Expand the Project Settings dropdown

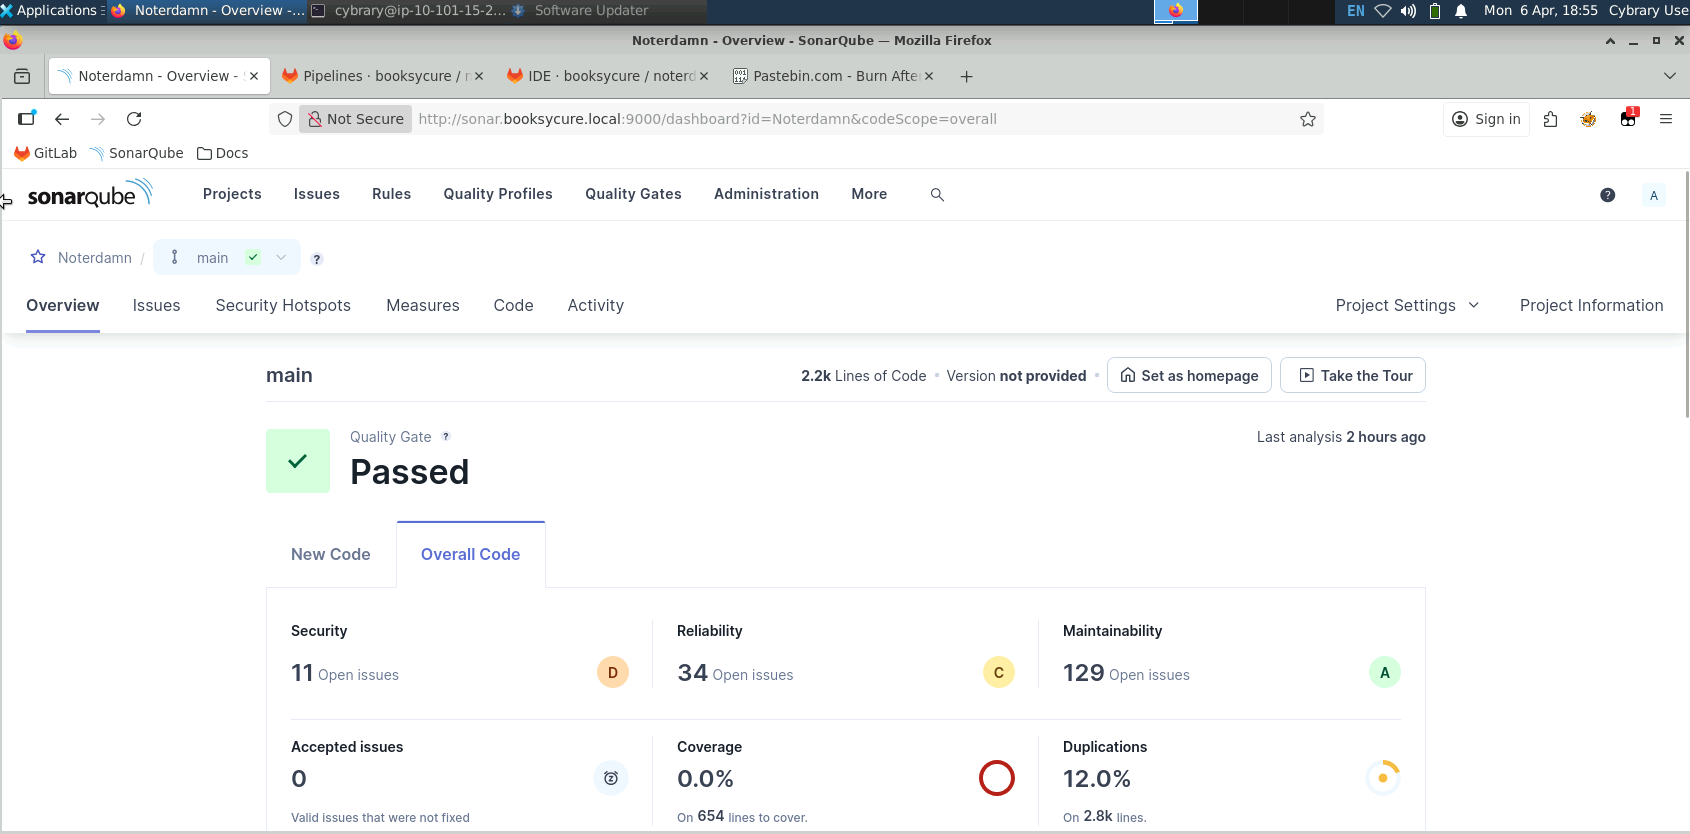[1406, 306]
